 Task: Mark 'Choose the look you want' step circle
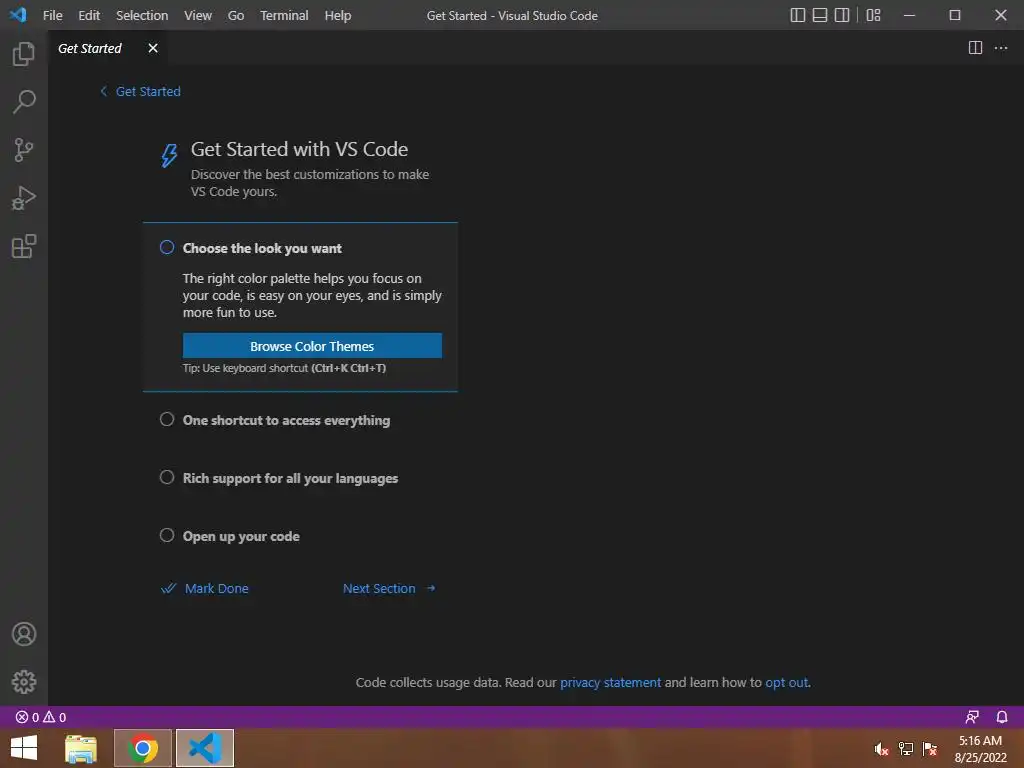tap(167, 248)
